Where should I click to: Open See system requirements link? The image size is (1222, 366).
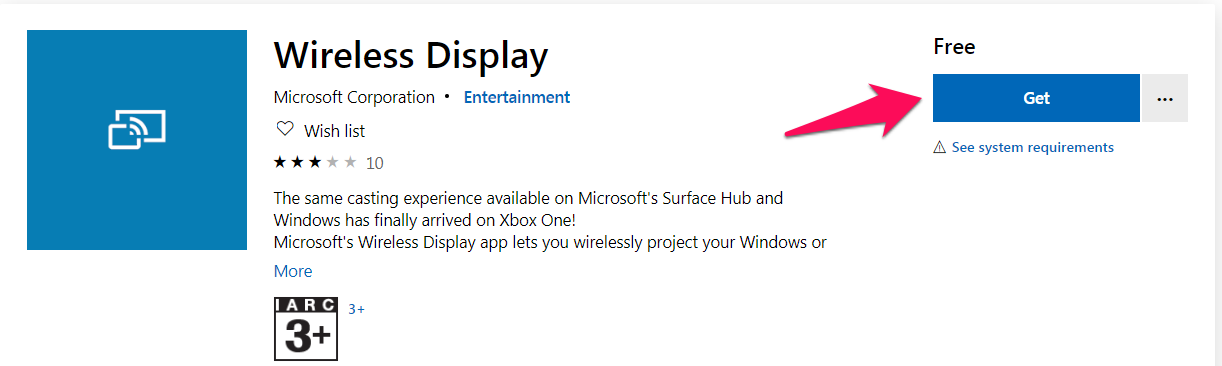coord(1032,147)
